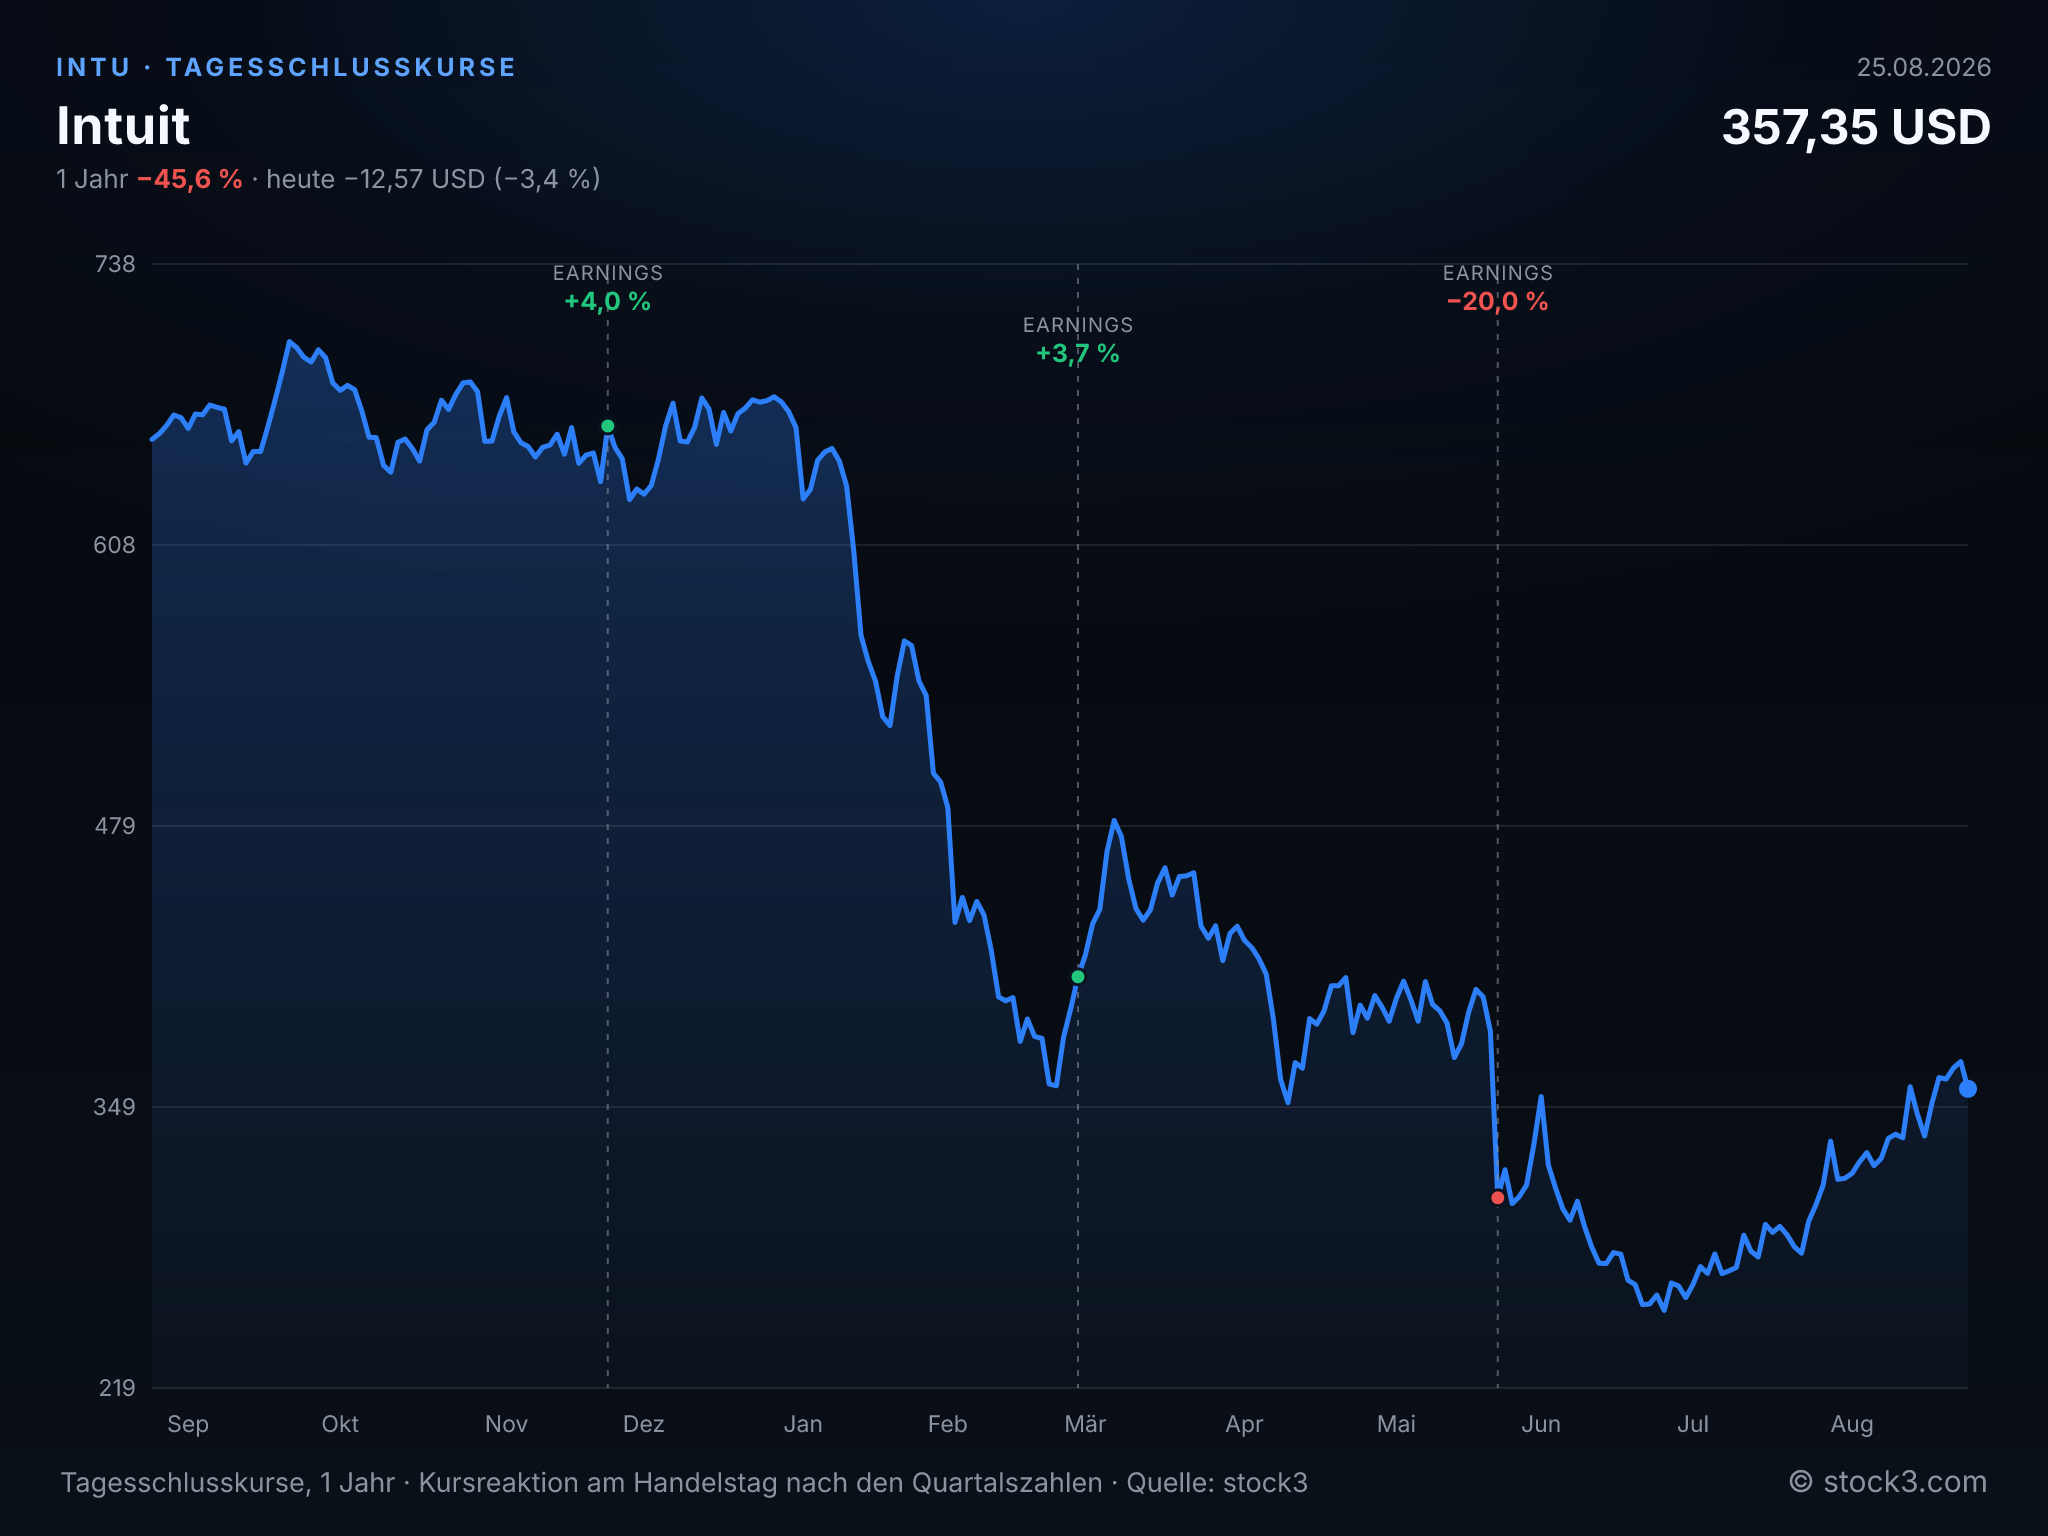Select the EARNINGS label above "+3,7 %"
This screenshot has height=1536, width=2048.
[x=1077, y=325]
